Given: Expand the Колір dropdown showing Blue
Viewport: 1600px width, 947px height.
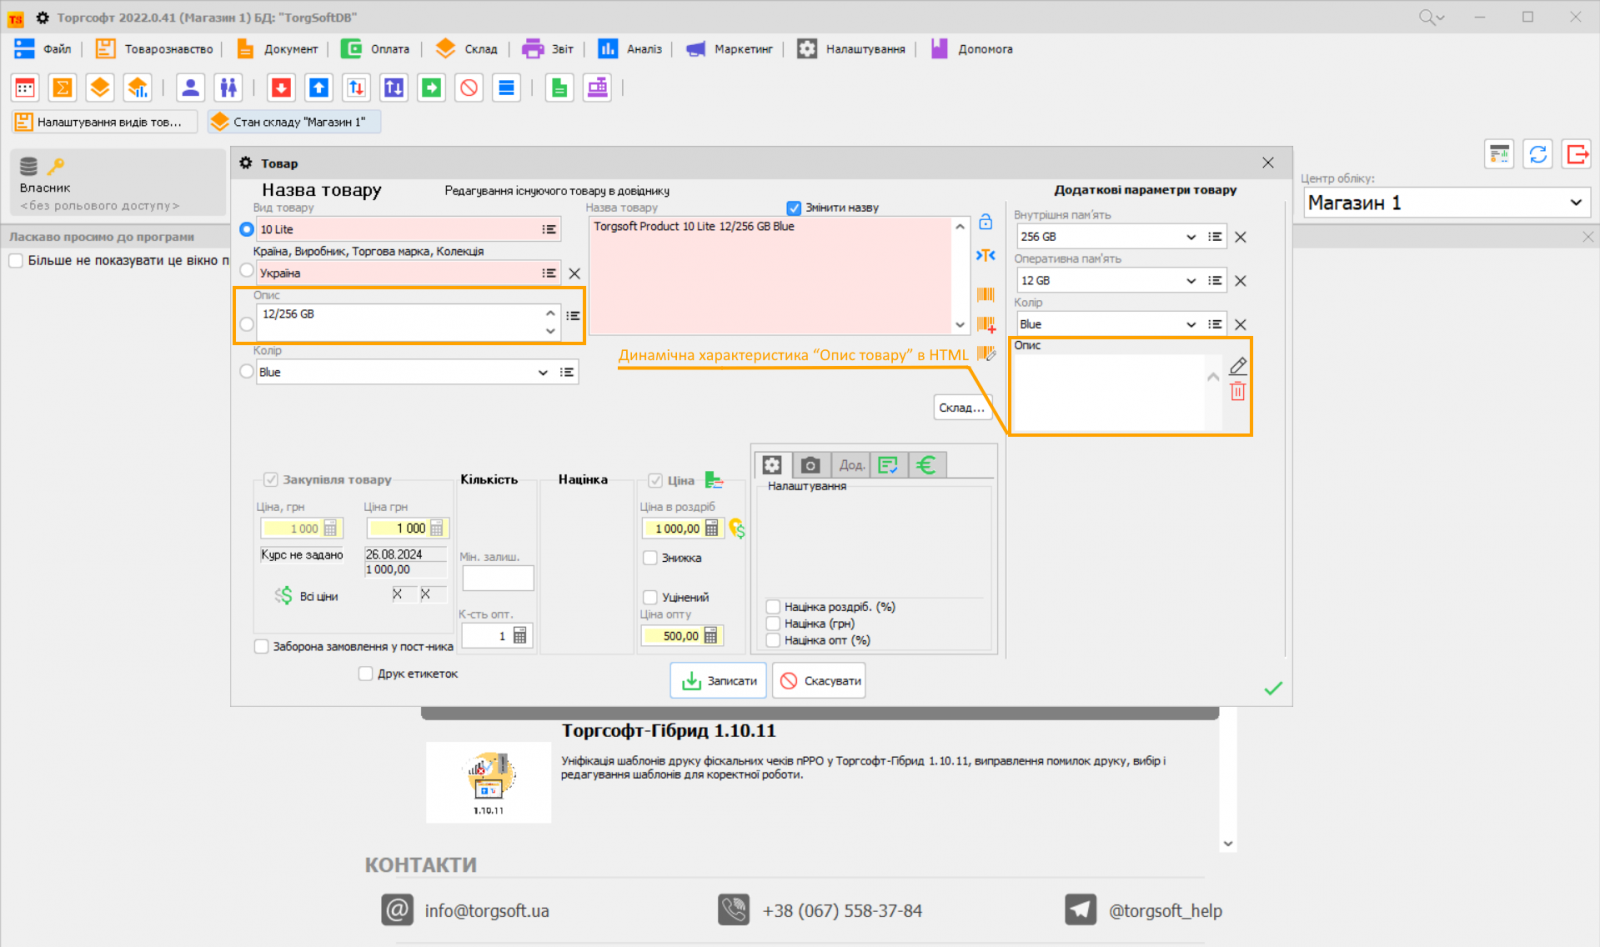Looking at the screenshot, I should (x=542, y=372).
